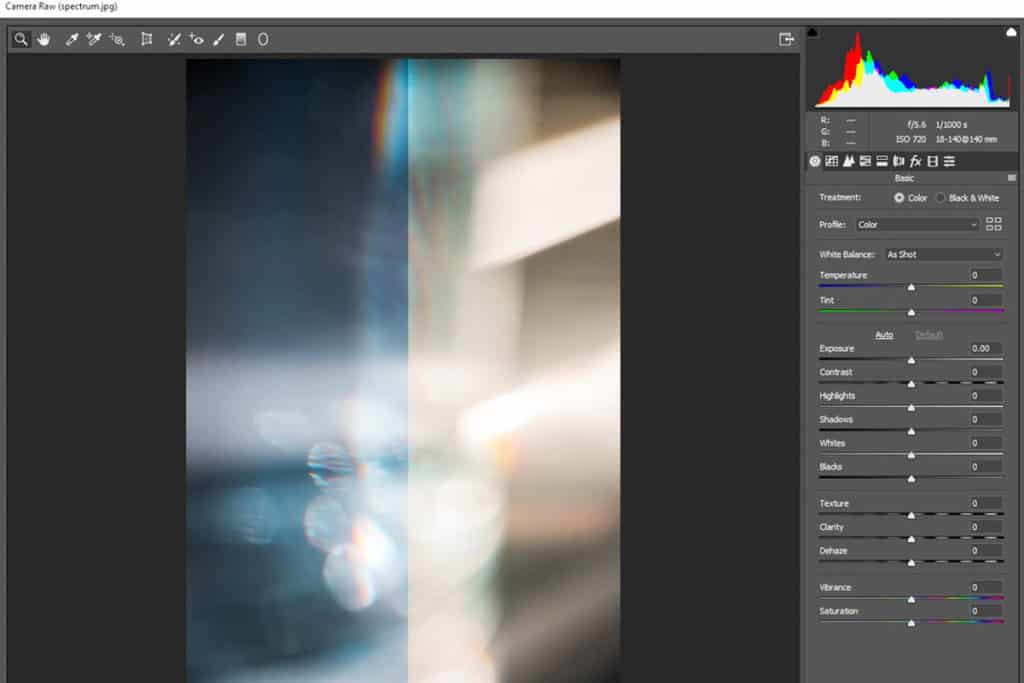
Task: Select the Adjustment Brush tool
Action: pos(219,39)
